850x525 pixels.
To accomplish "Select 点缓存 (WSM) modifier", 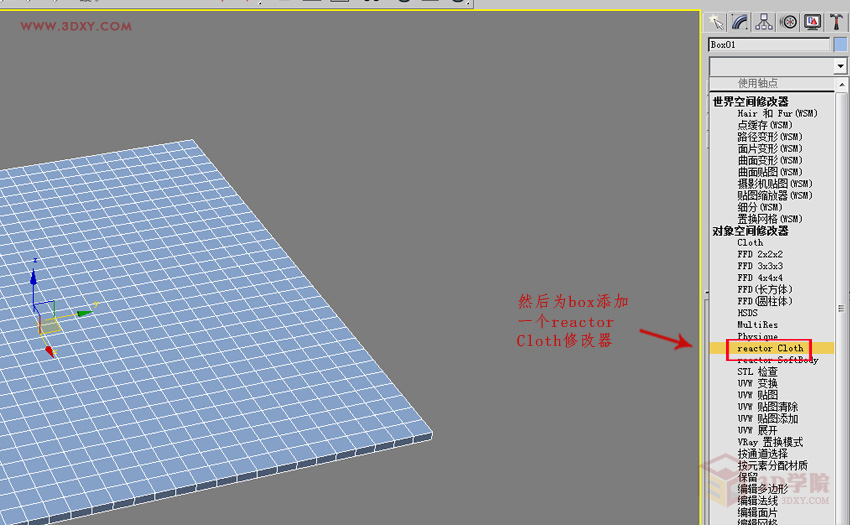I will 764,125.
